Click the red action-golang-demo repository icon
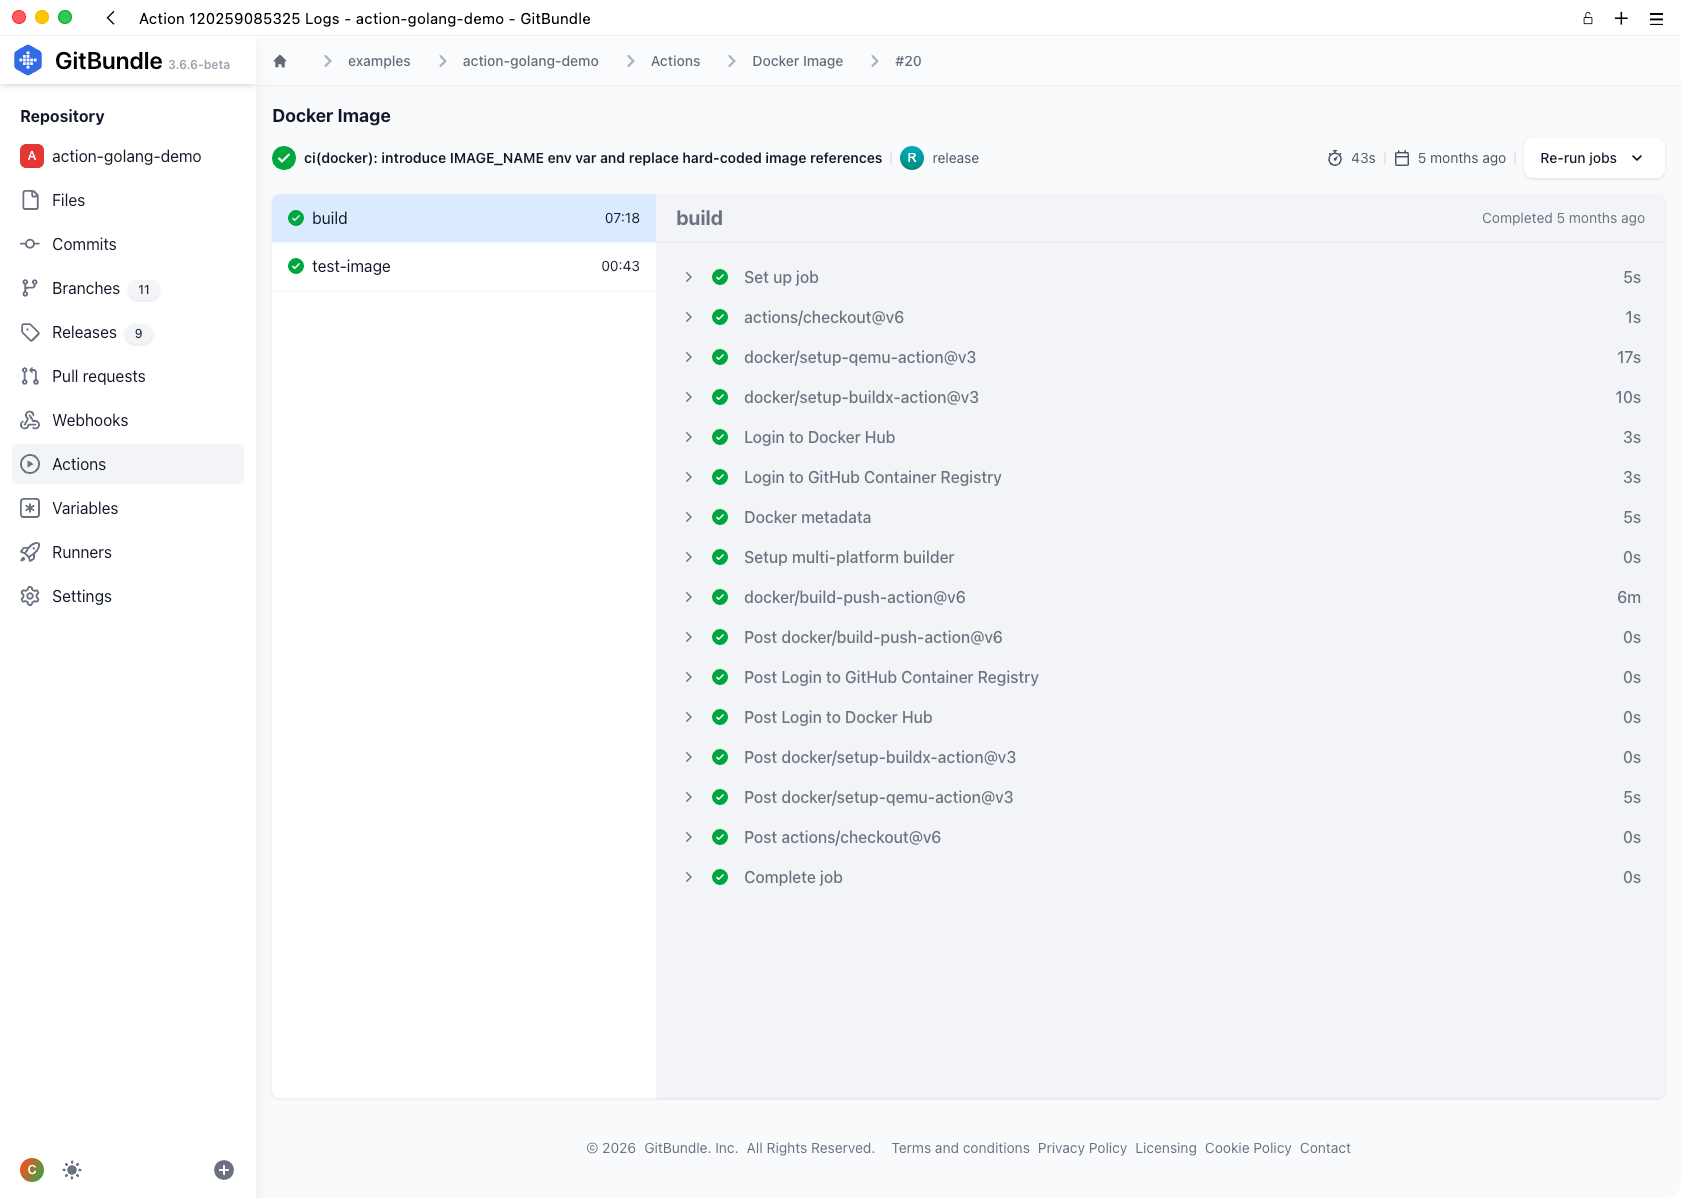The width and height of the screenshot is (1681, 1198). click(x=32, y=156)
